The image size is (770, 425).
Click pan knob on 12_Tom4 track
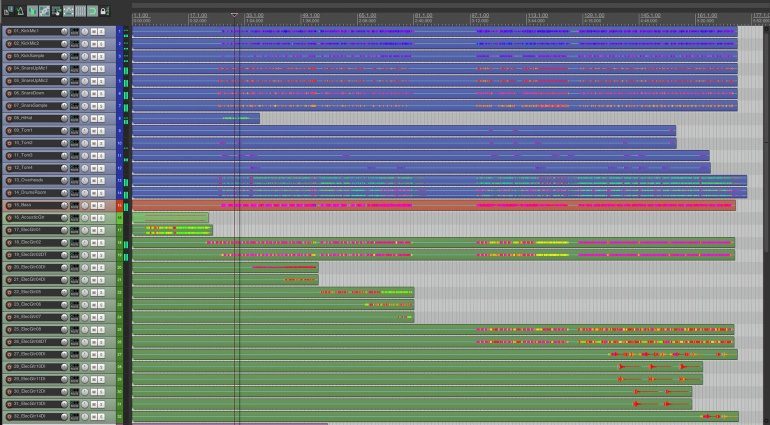pyautogui.click(x=85, y=168)
